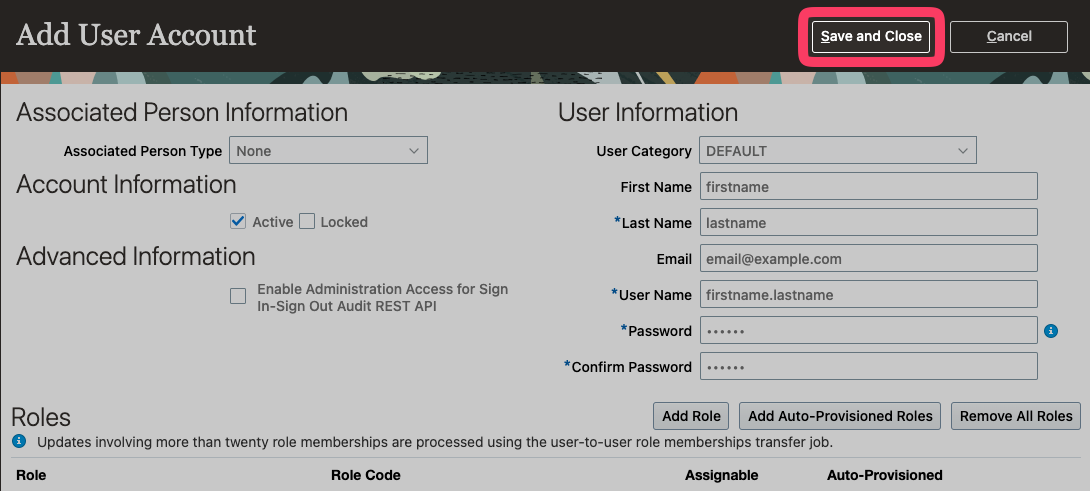Screen dimensions: 1090x491
Task: Click the Password info icon
Action: pyautogui.click(x=1051, y=331)
